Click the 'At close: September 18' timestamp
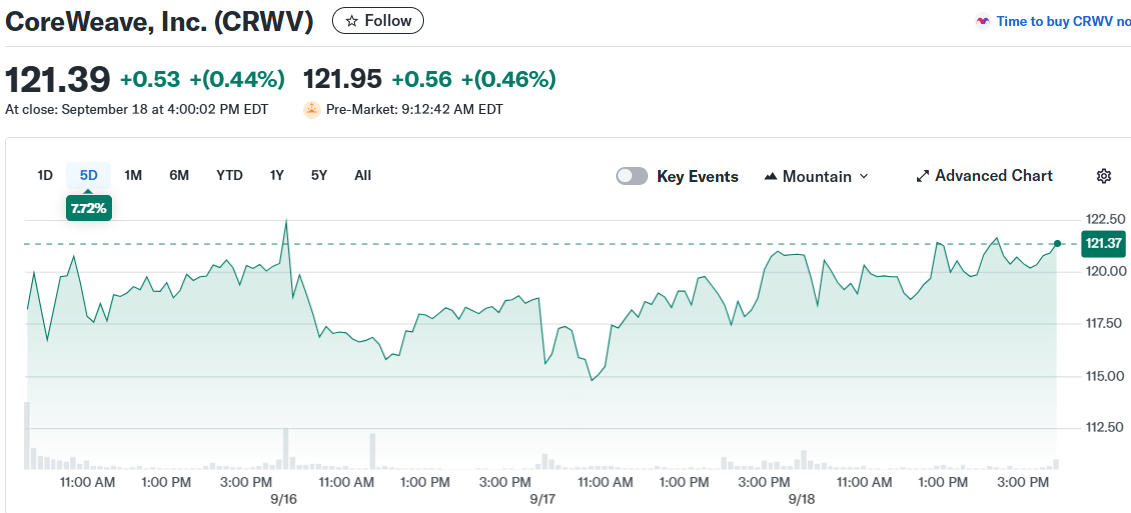Viewport: 1131px width, 513px height. click(x=136, y=110)
